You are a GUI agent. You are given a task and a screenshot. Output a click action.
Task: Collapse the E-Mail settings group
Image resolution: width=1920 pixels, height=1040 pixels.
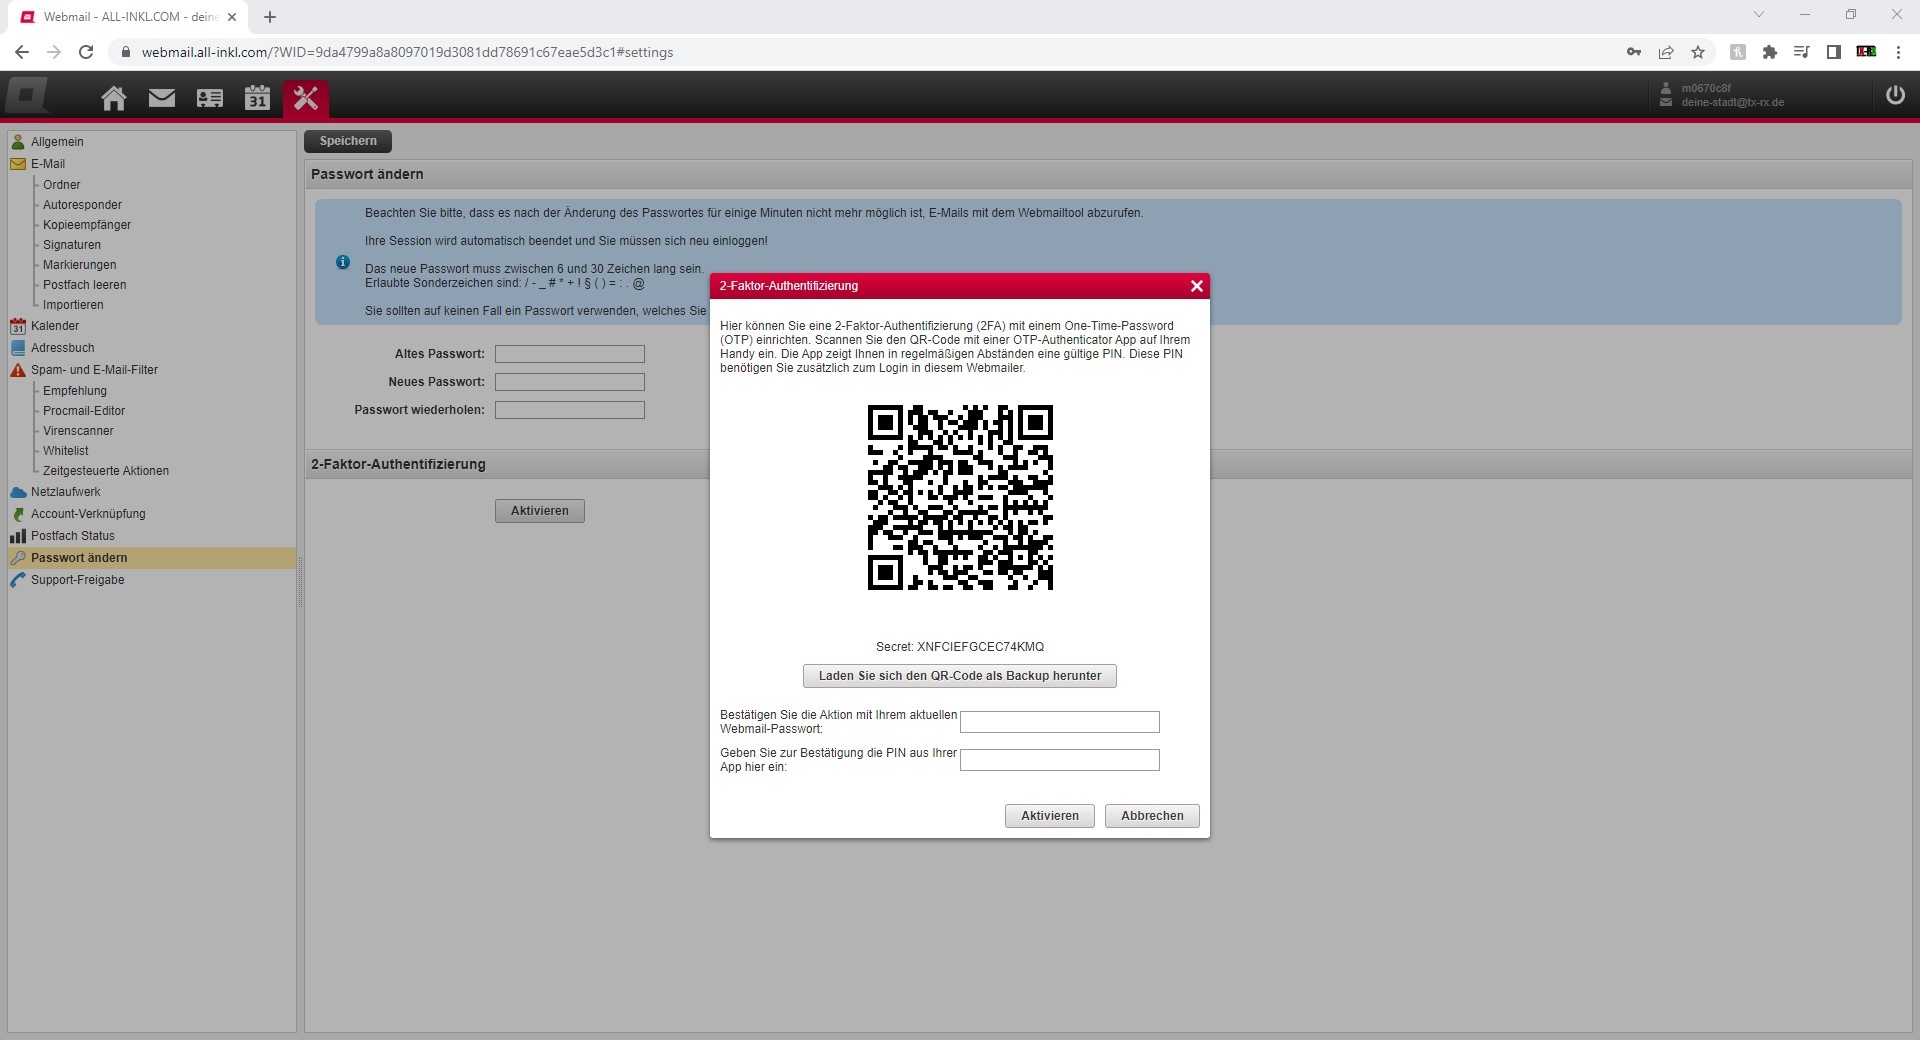pyautogui.click(x=47, y=164)
